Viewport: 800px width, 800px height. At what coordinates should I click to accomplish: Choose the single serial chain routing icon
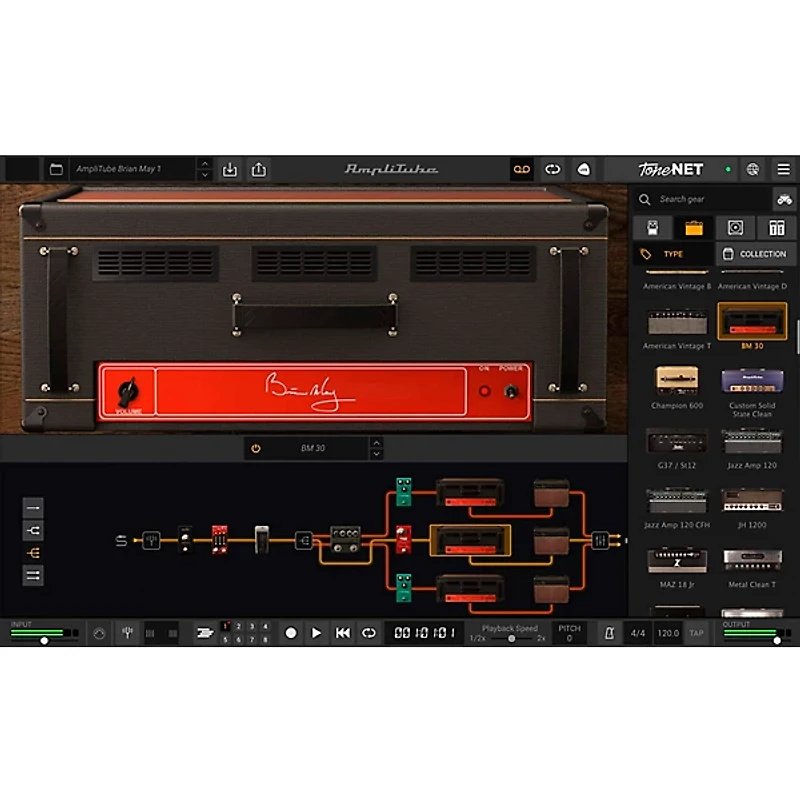point(33,508)
